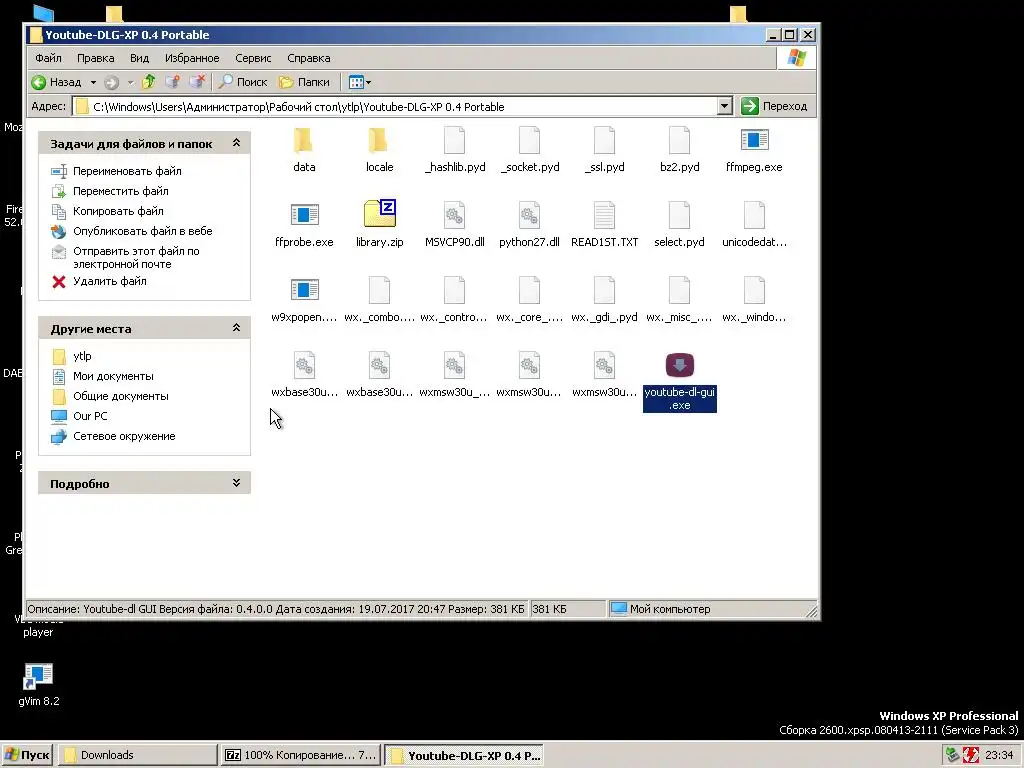Open Сетевое окружение link
1024x768 pixels.
[x=124, y=436]
